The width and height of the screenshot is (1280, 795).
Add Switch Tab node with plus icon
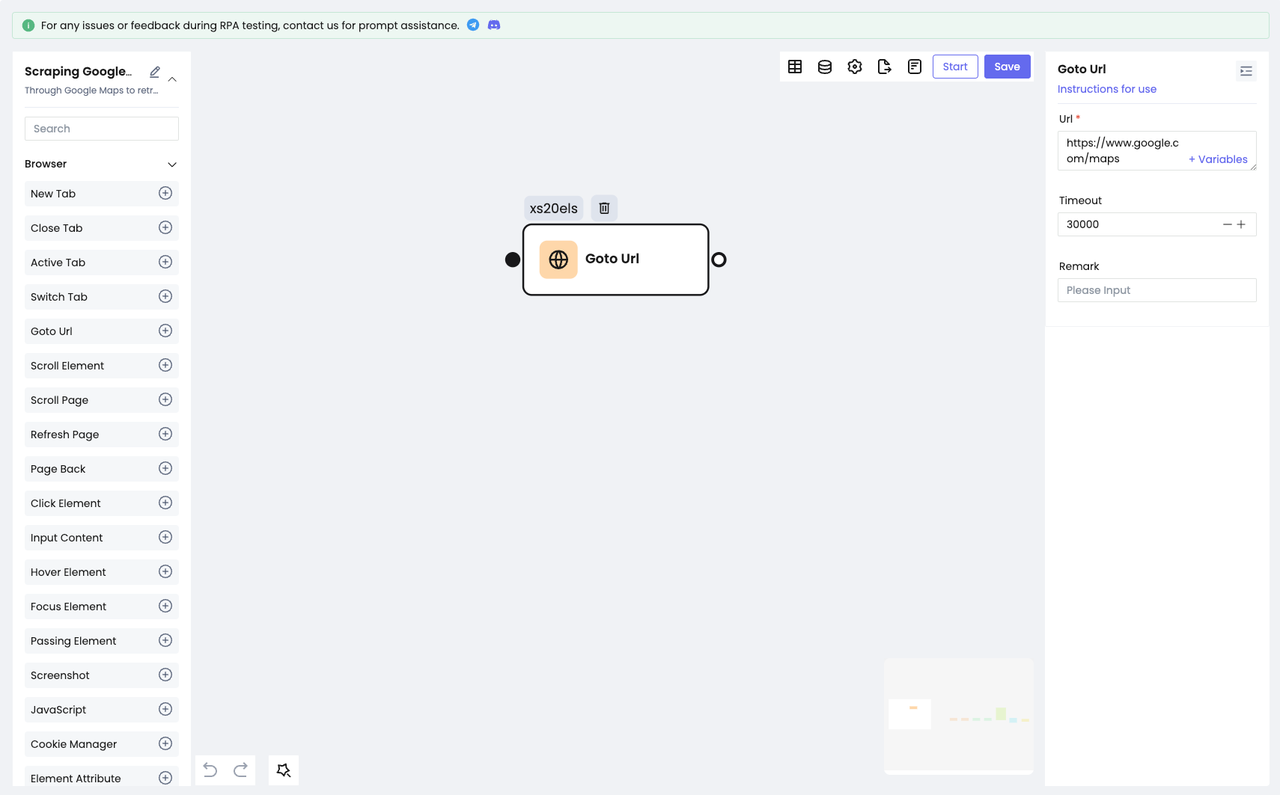165,296
